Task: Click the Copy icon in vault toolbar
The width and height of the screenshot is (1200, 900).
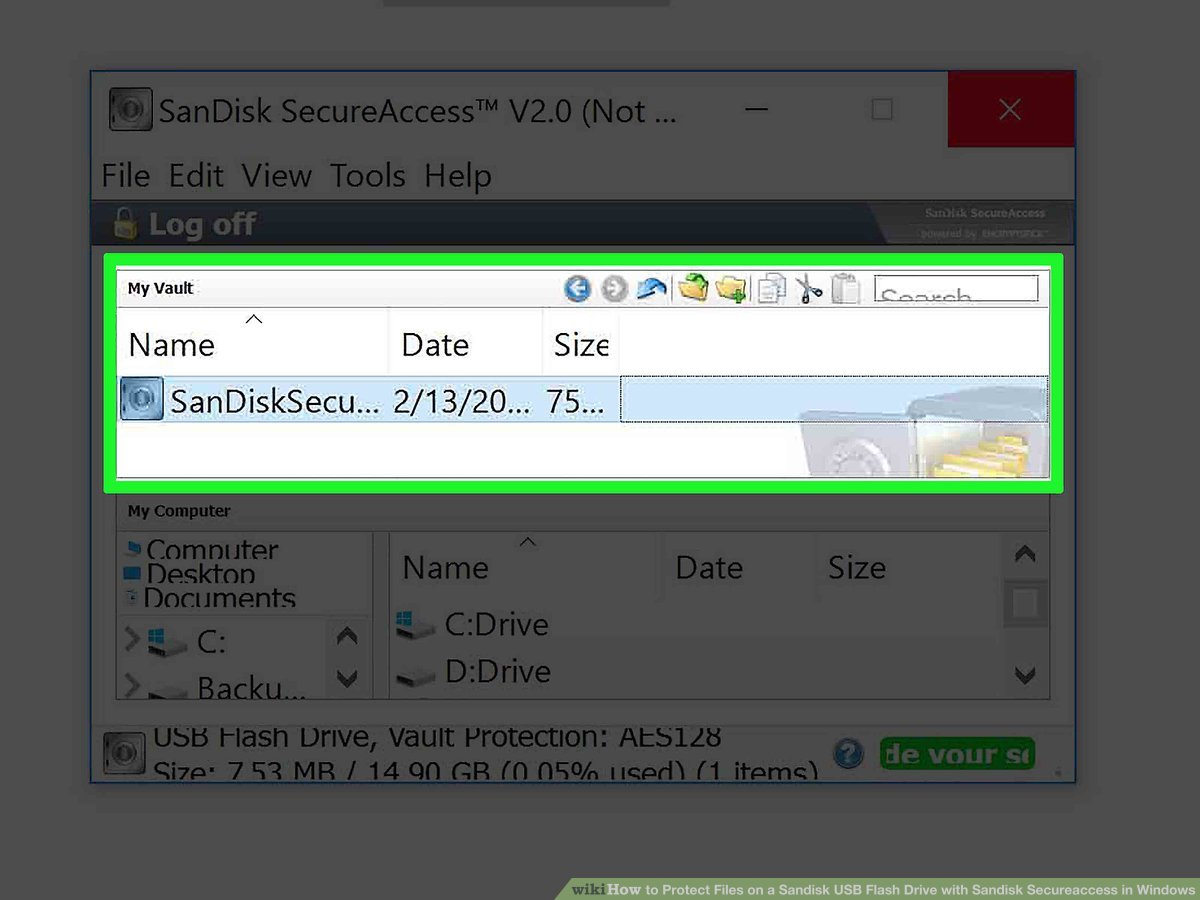Action: pyautogui.click(x=771, y=289)
